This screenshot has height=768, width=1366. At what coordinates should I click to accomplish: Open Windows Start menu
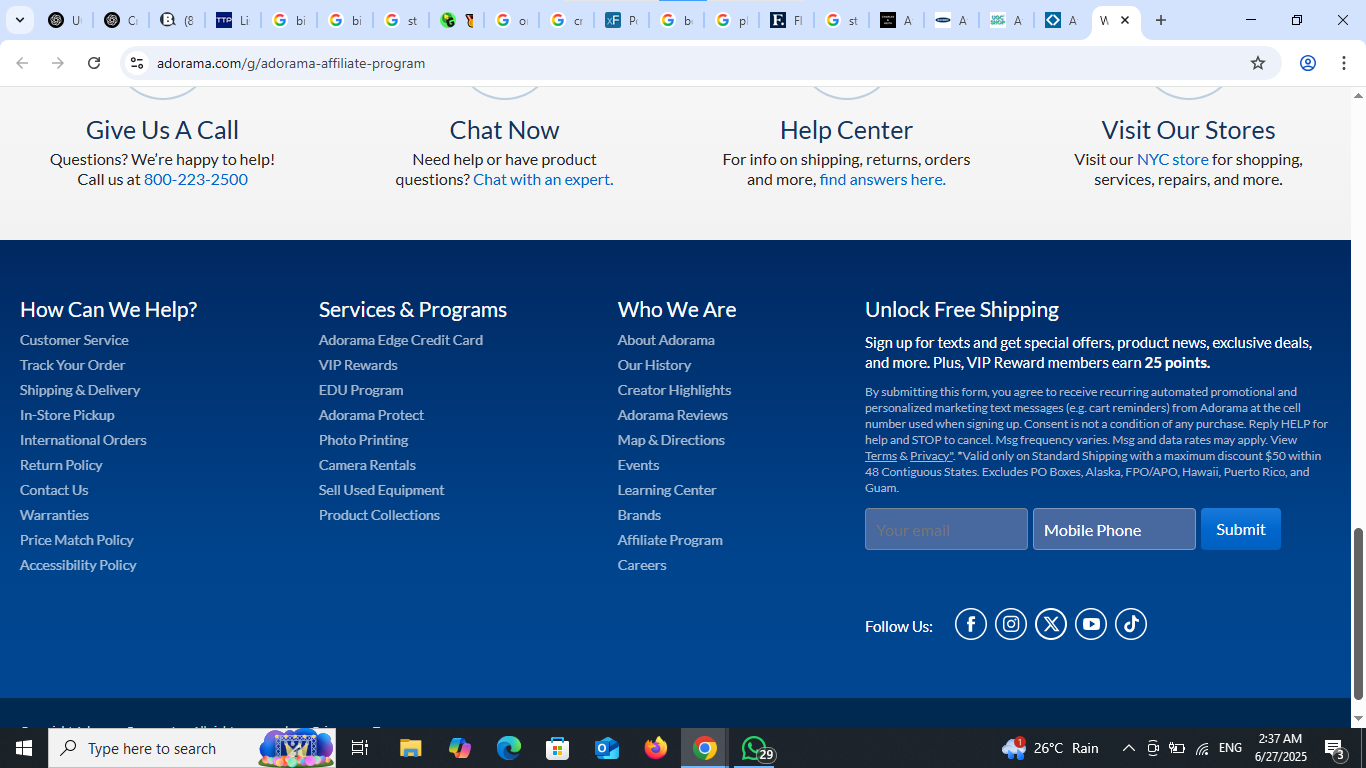coord(24,748)
